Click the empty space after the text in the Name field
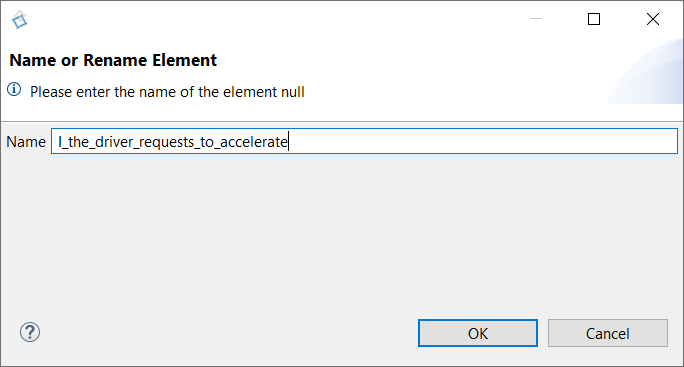The height and width of the screenshot is (367, 684). [480, 141]
